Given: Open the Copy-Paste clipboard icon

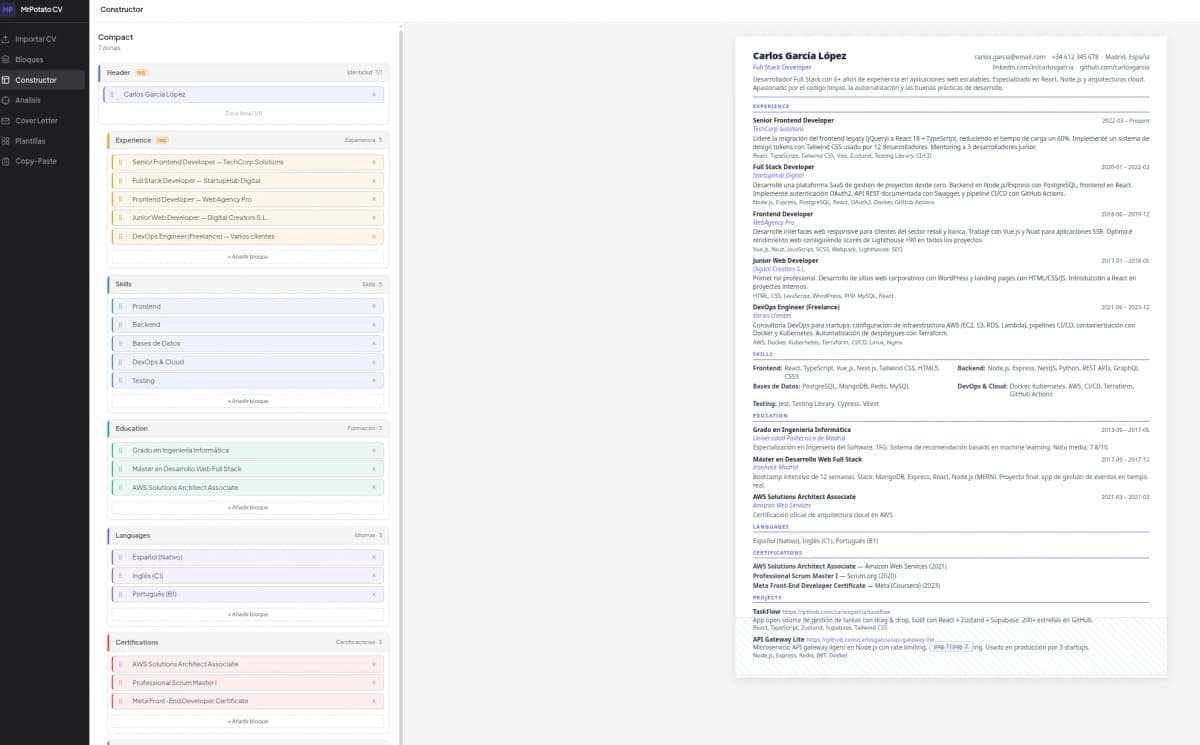Looking at the screenshot, I should 7,161.
